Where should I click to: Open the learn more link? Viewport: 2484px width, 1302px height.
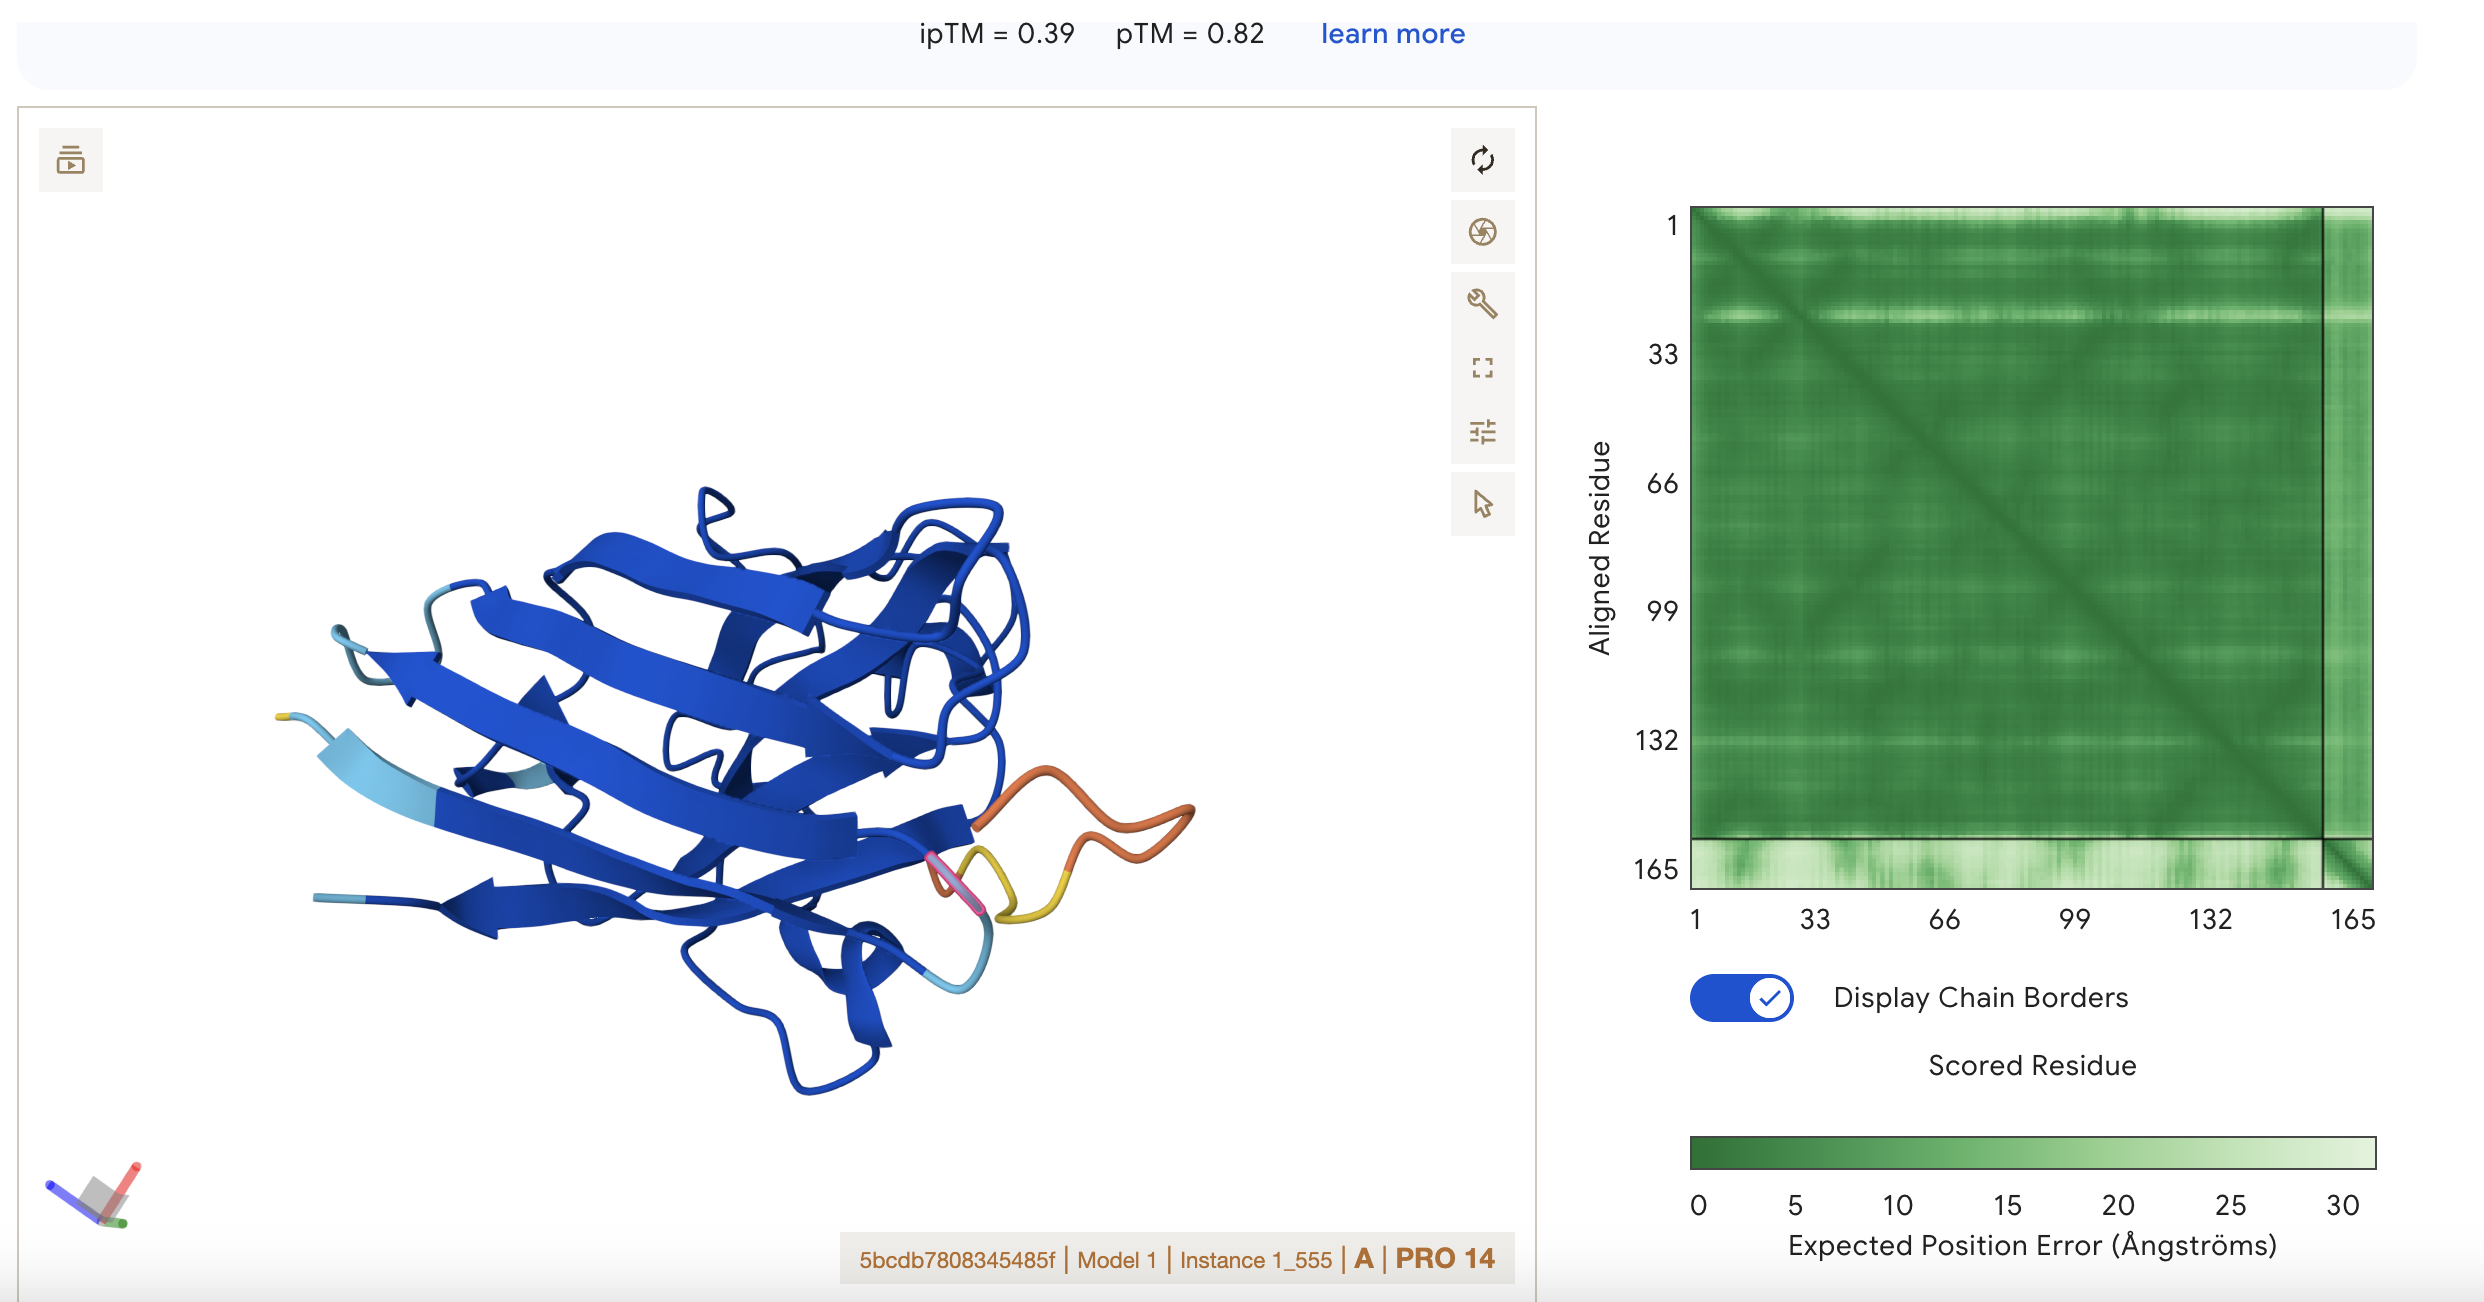(1392, 34)
